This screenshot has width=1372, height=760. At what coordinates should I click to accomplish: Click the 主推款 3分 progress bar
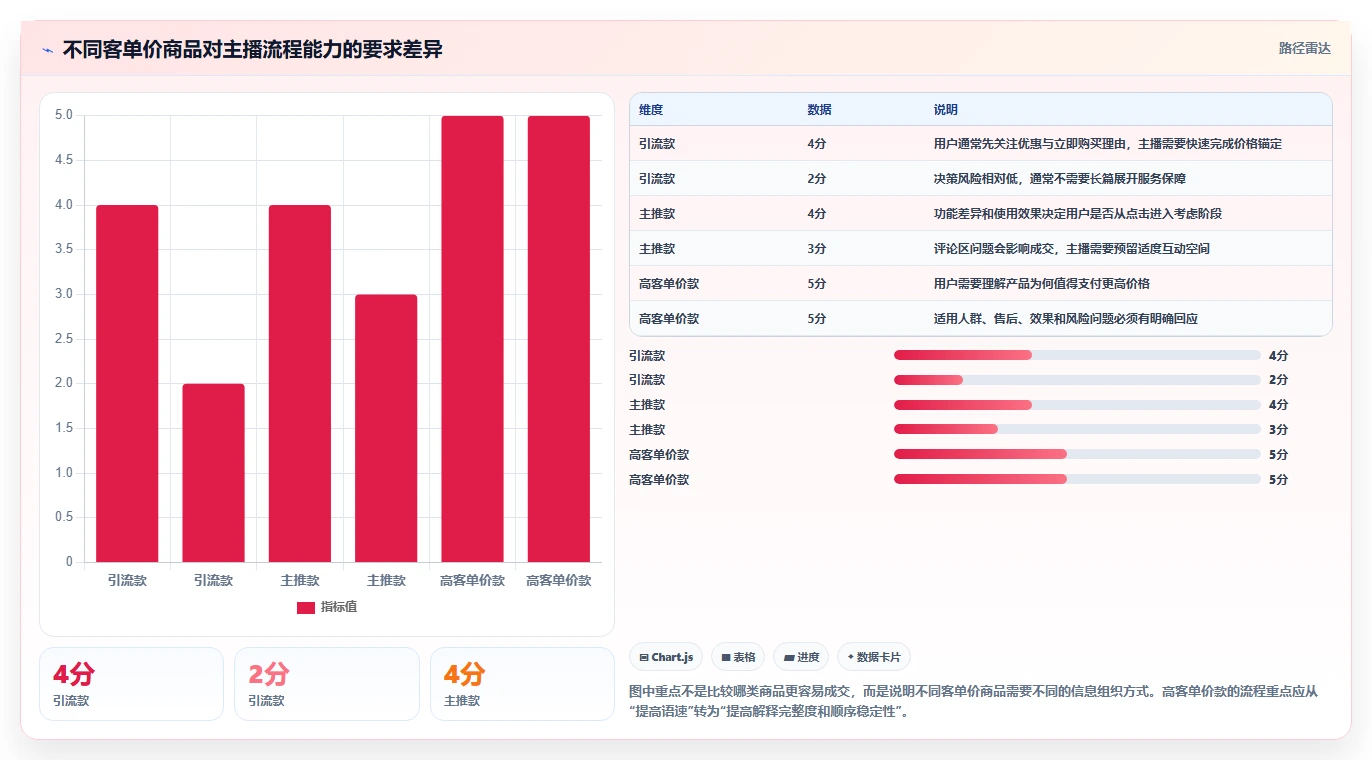(x=1077, y=430)
